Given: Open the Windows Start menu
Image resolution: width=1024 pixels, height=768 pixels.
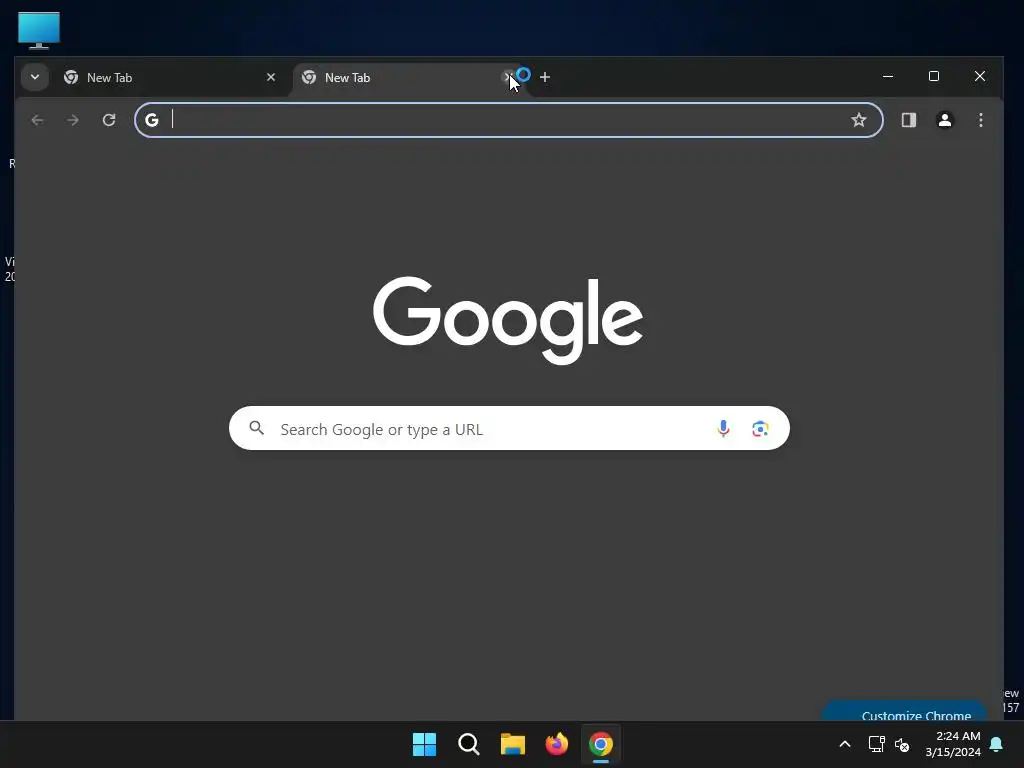Looking at the screenshot, I should 424,744.
